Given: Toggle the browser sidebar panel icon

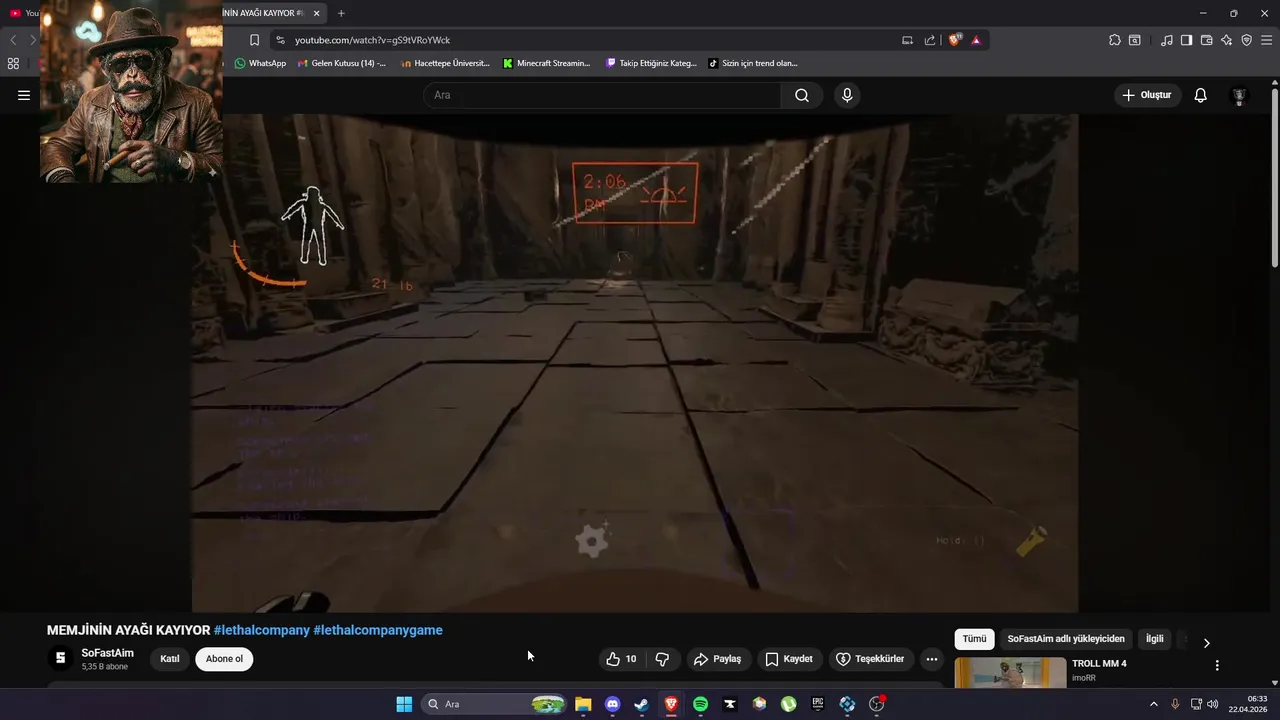Looking at the screenshot, I should [1186, 40].
